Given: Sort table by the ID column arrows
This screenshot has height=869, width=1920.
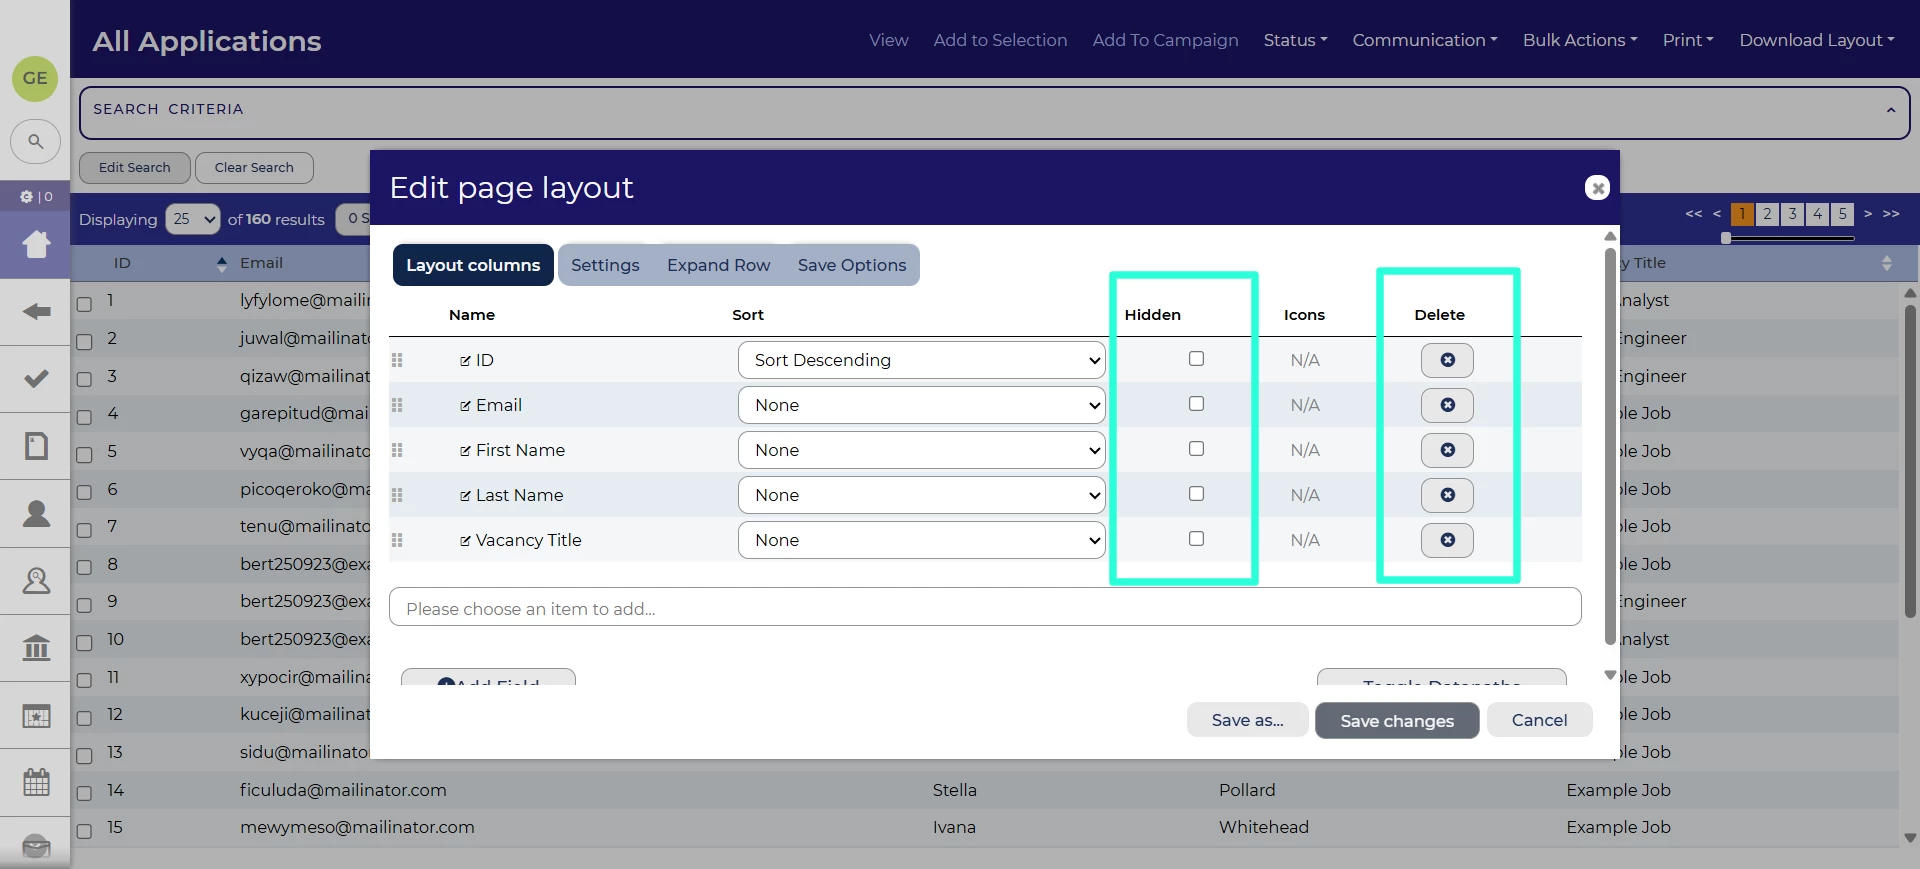Looking at the screenshot, I should click(221, 263).
